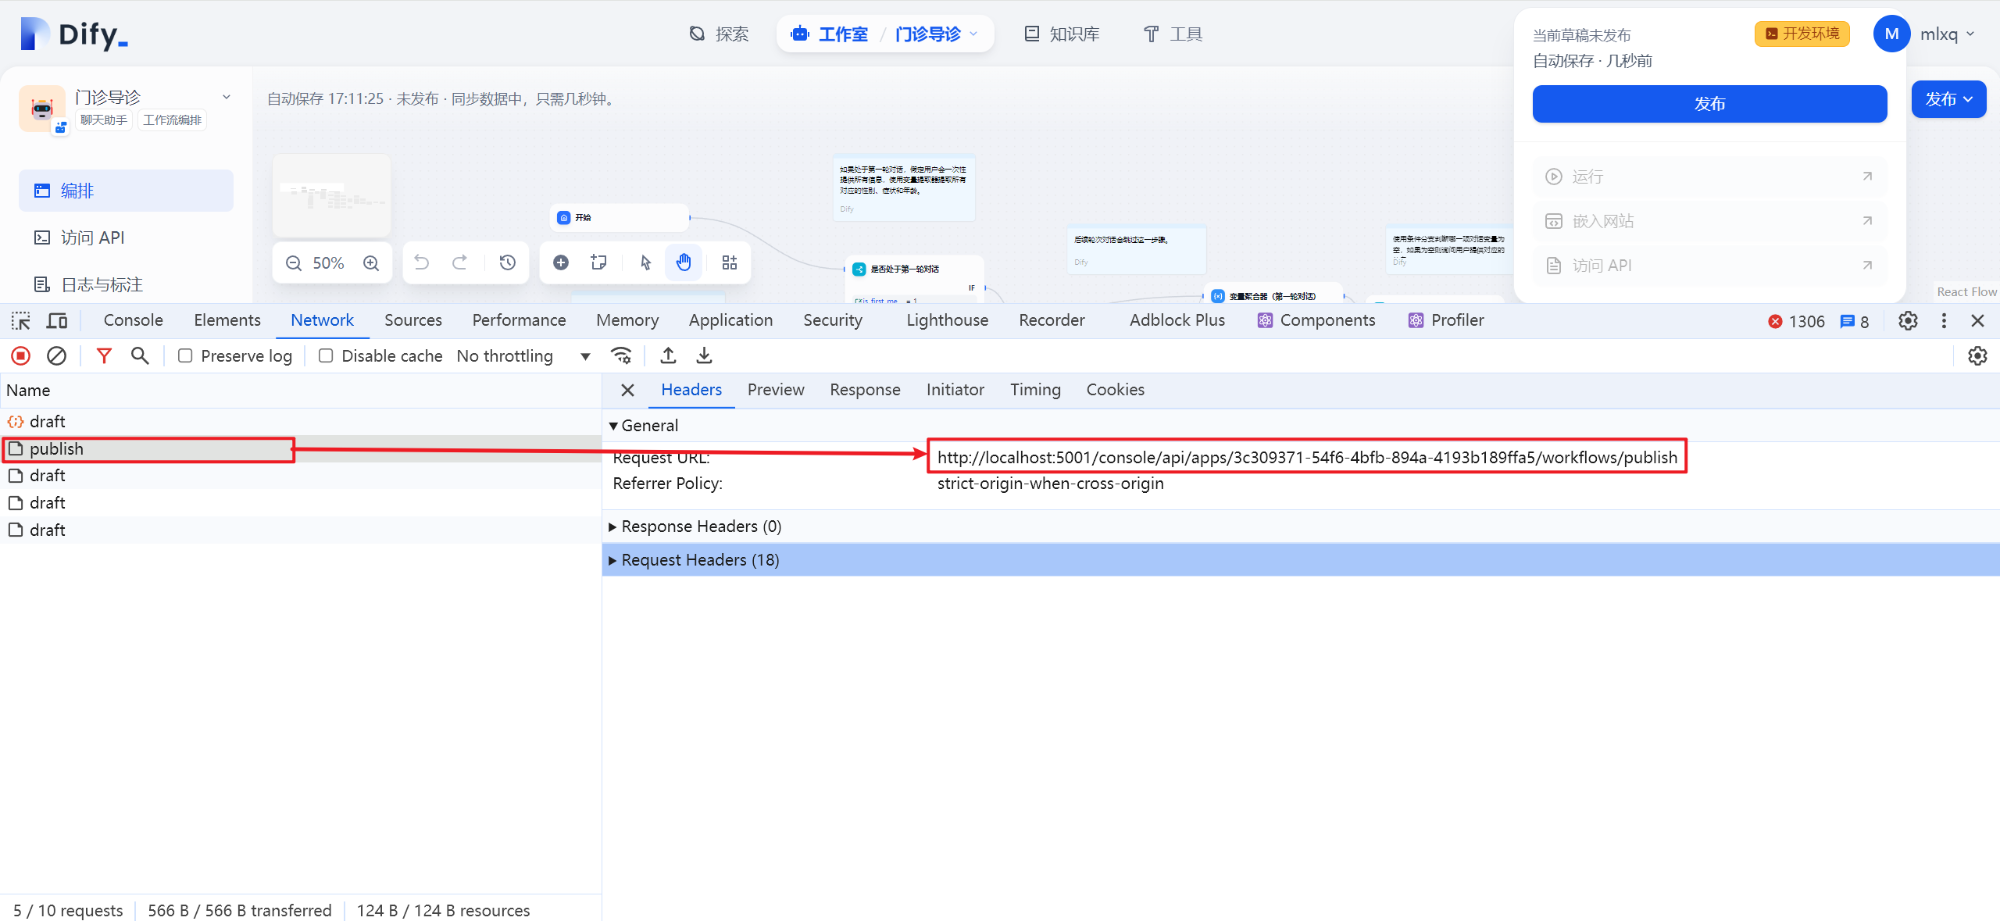Open the No throttling dropdown
Screen dimensions: 2000x921
522,355
